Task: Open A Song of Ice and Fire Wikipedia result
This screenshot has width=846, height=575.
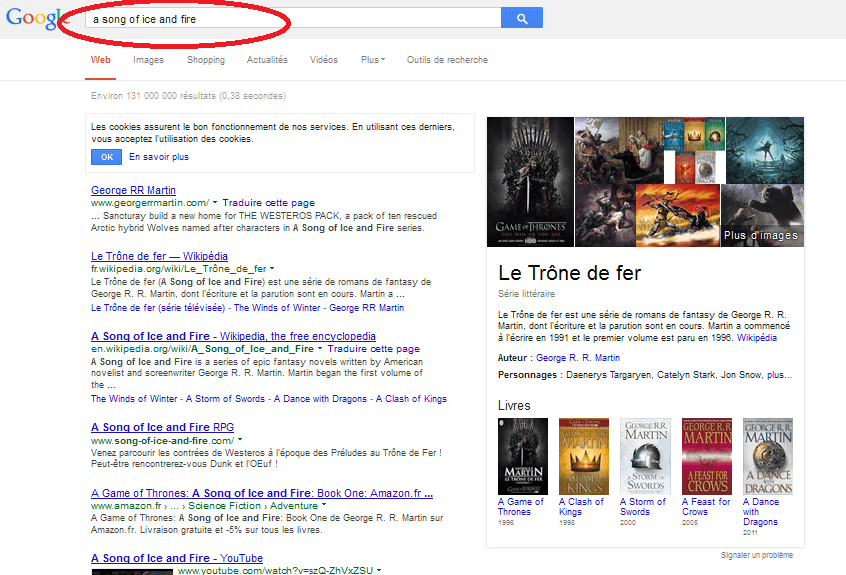Action: (233, 336)
